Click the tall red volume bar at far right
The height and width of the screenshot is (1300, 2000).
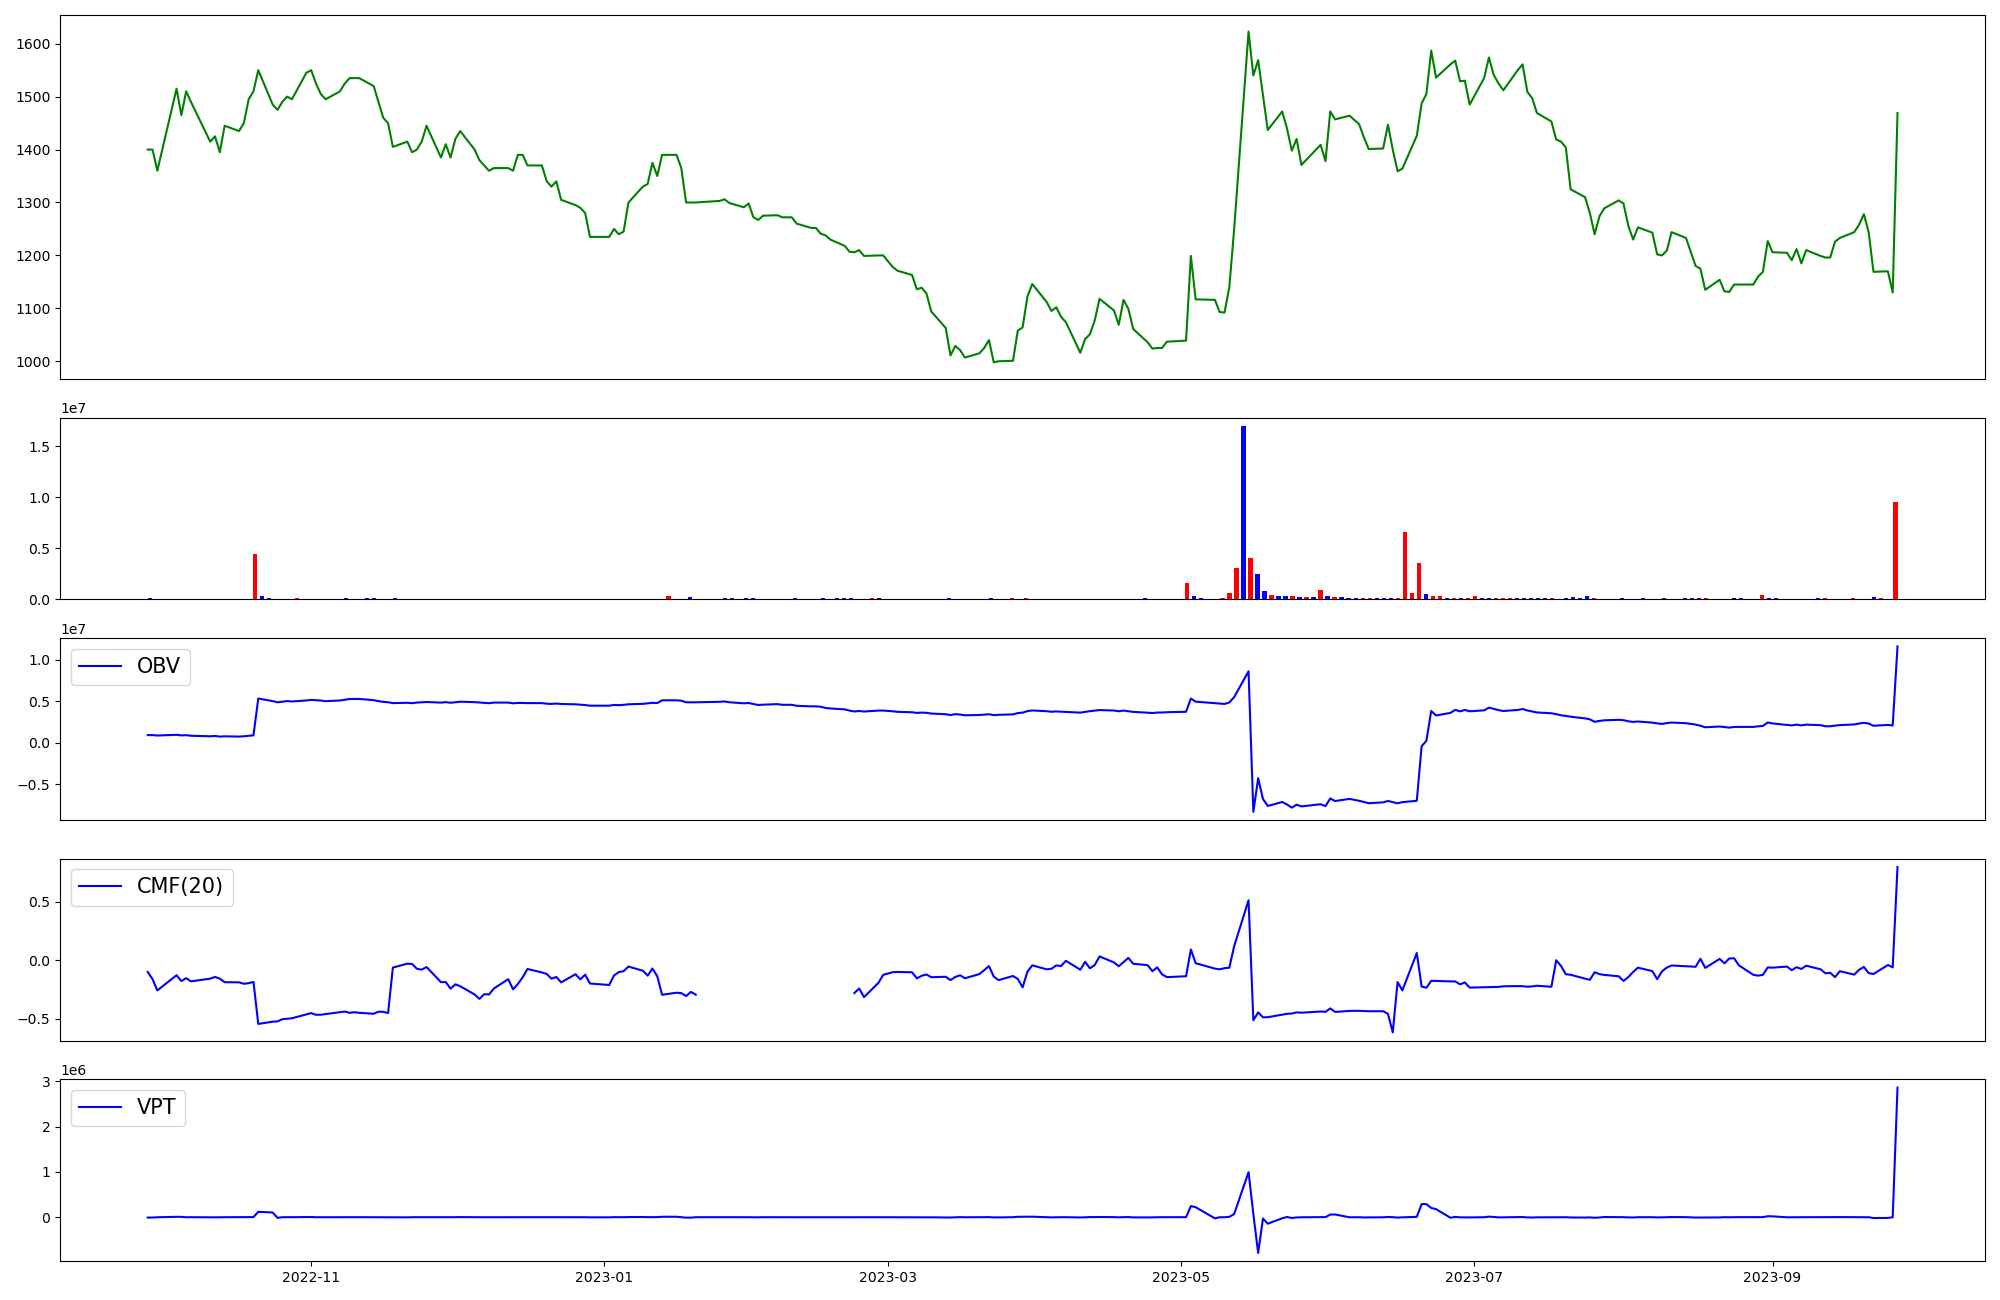click(1895, 550)
